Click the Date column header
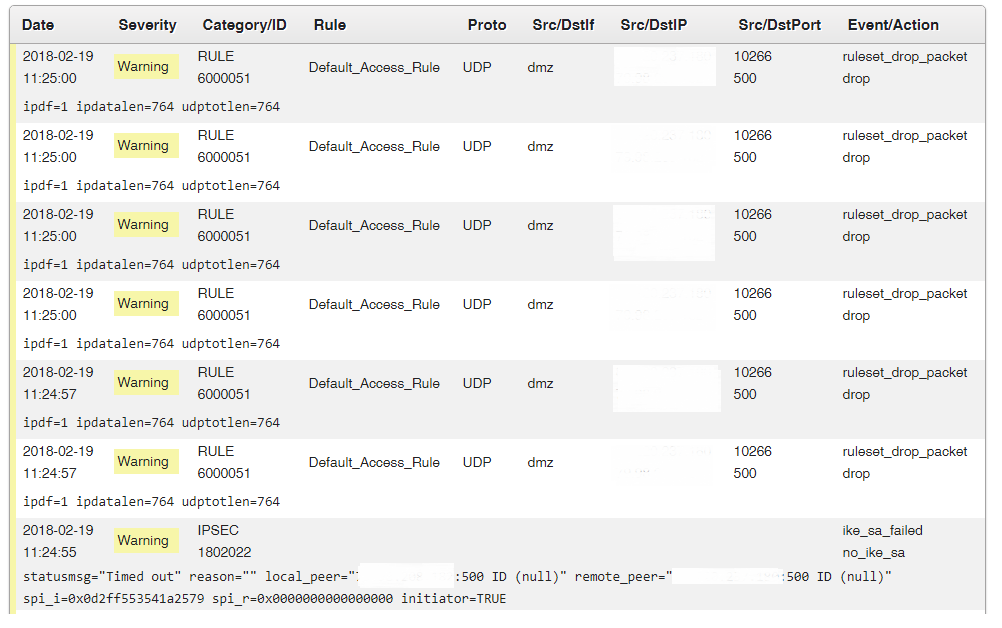 coord(38,25)
